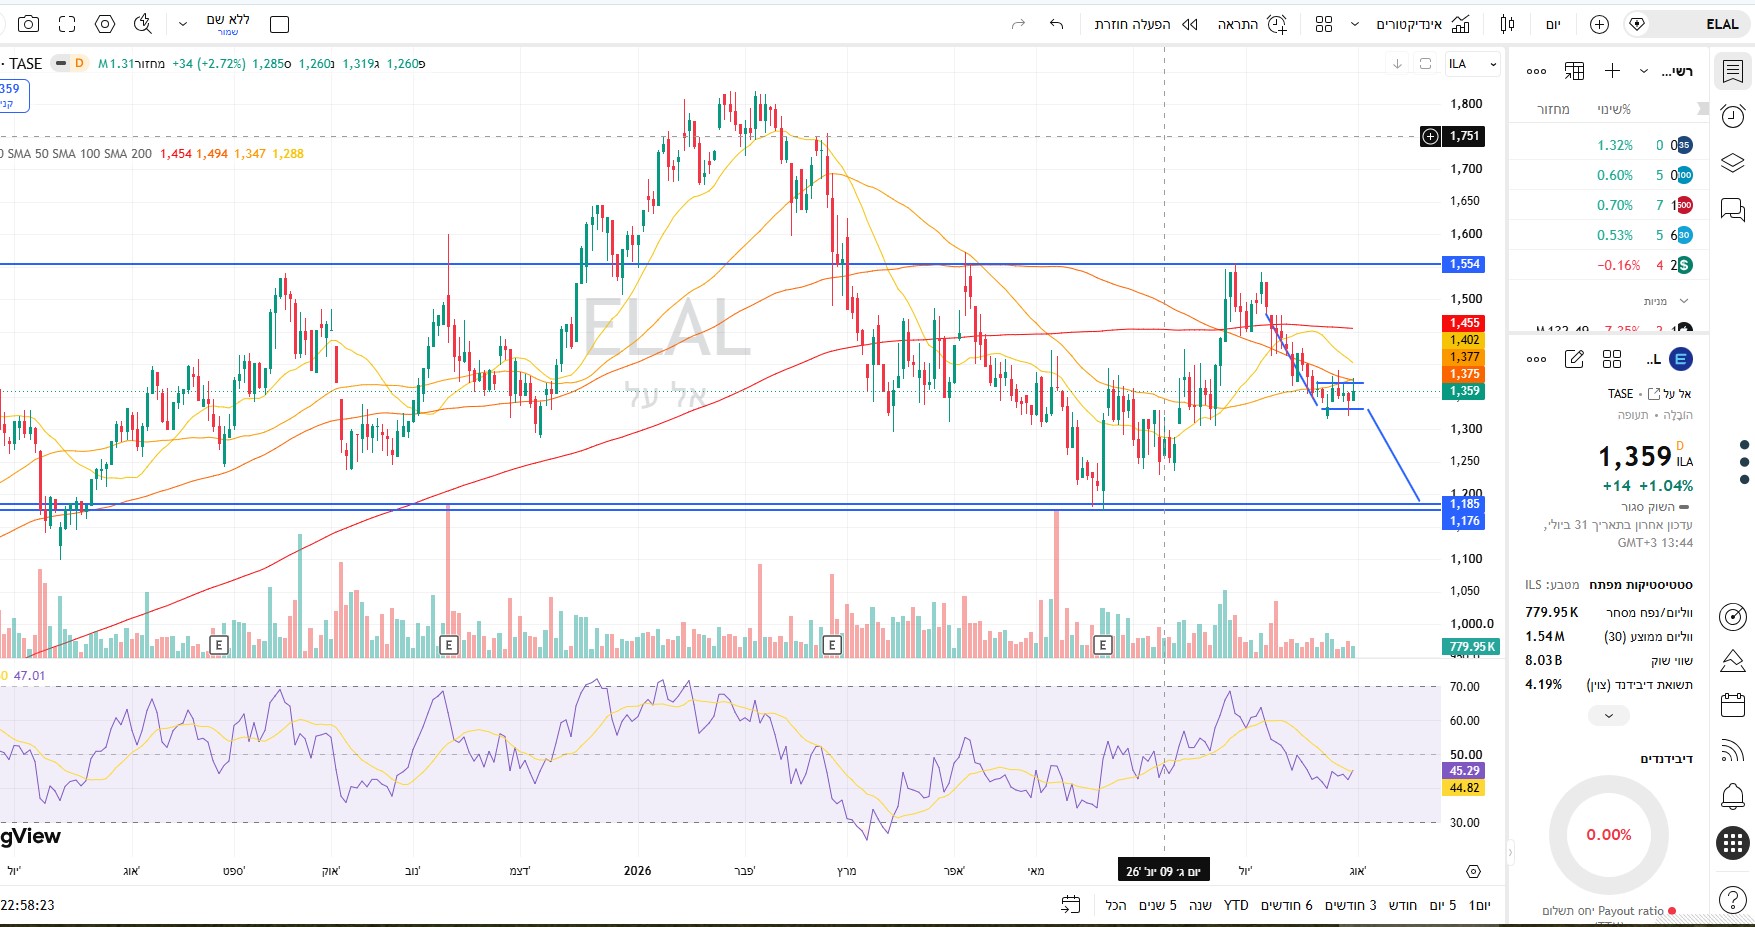The image size is (1755, 927).
Task: Open layout menu arrow beside ללא שם
Action: 182,24
